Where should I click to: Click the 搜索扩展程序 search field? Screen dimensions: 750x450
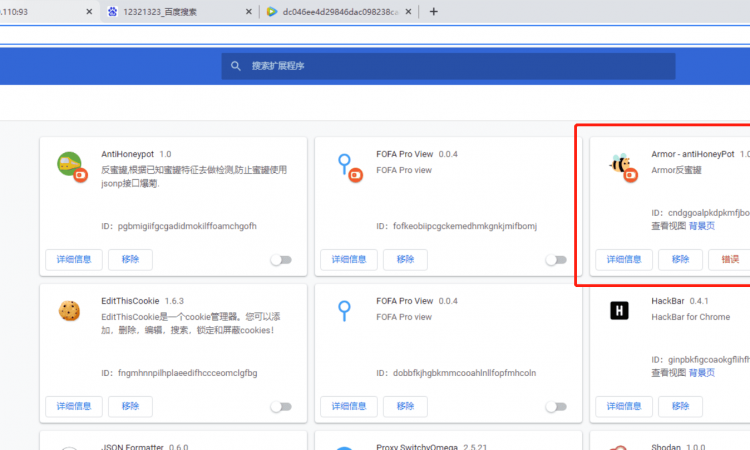(x=448, y=66)
